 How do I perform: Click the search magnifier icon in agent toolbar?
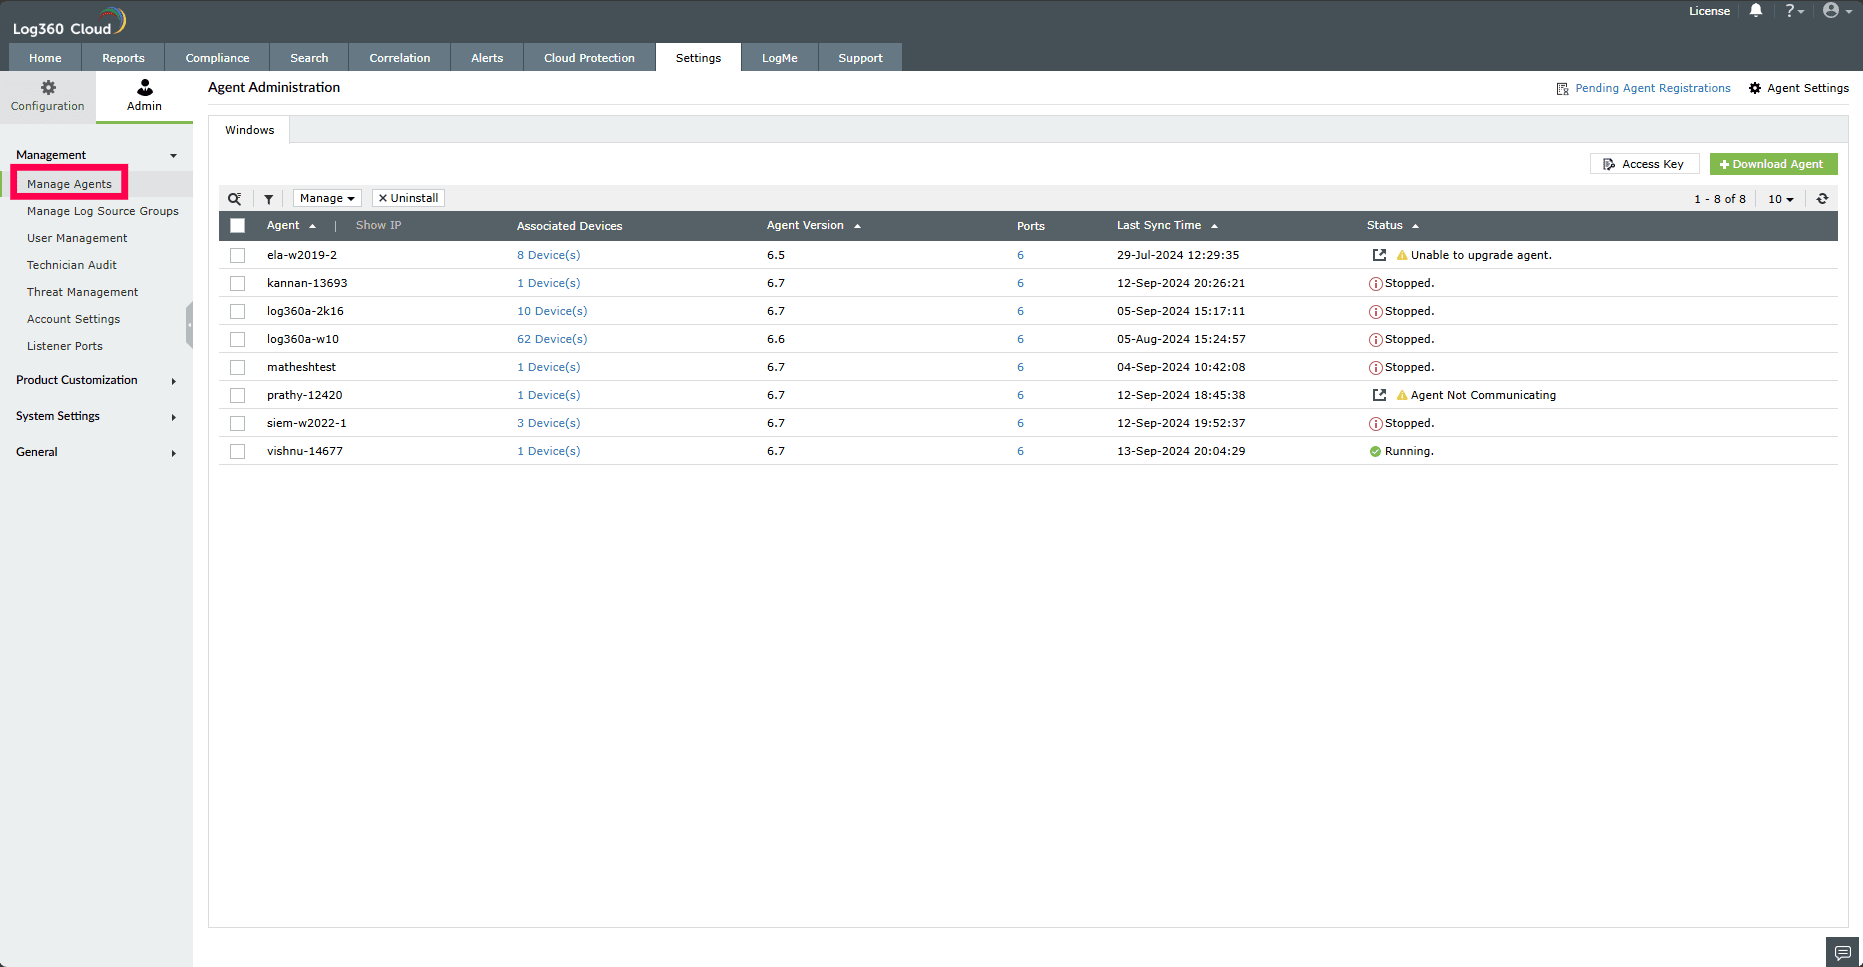pyautogui.click(x=235, y=199)
